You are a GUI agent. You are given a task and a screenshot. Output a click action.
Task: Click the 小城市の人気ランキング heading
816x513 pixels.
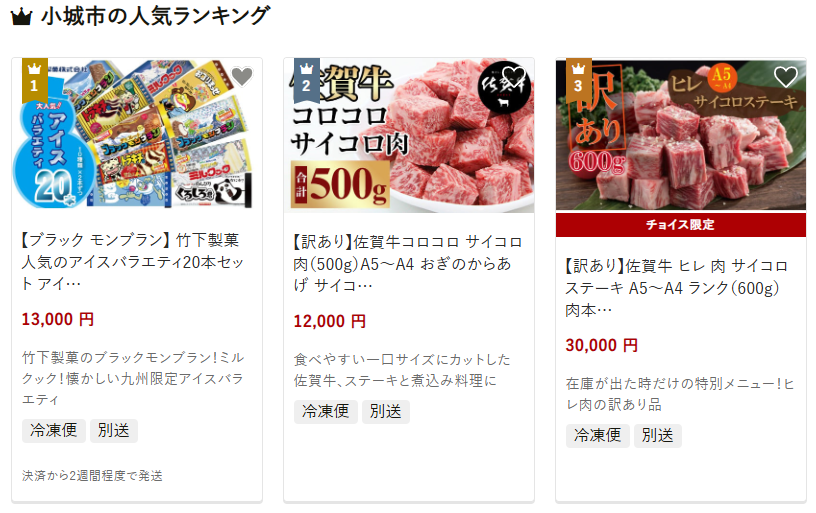[x=156, y=16]
